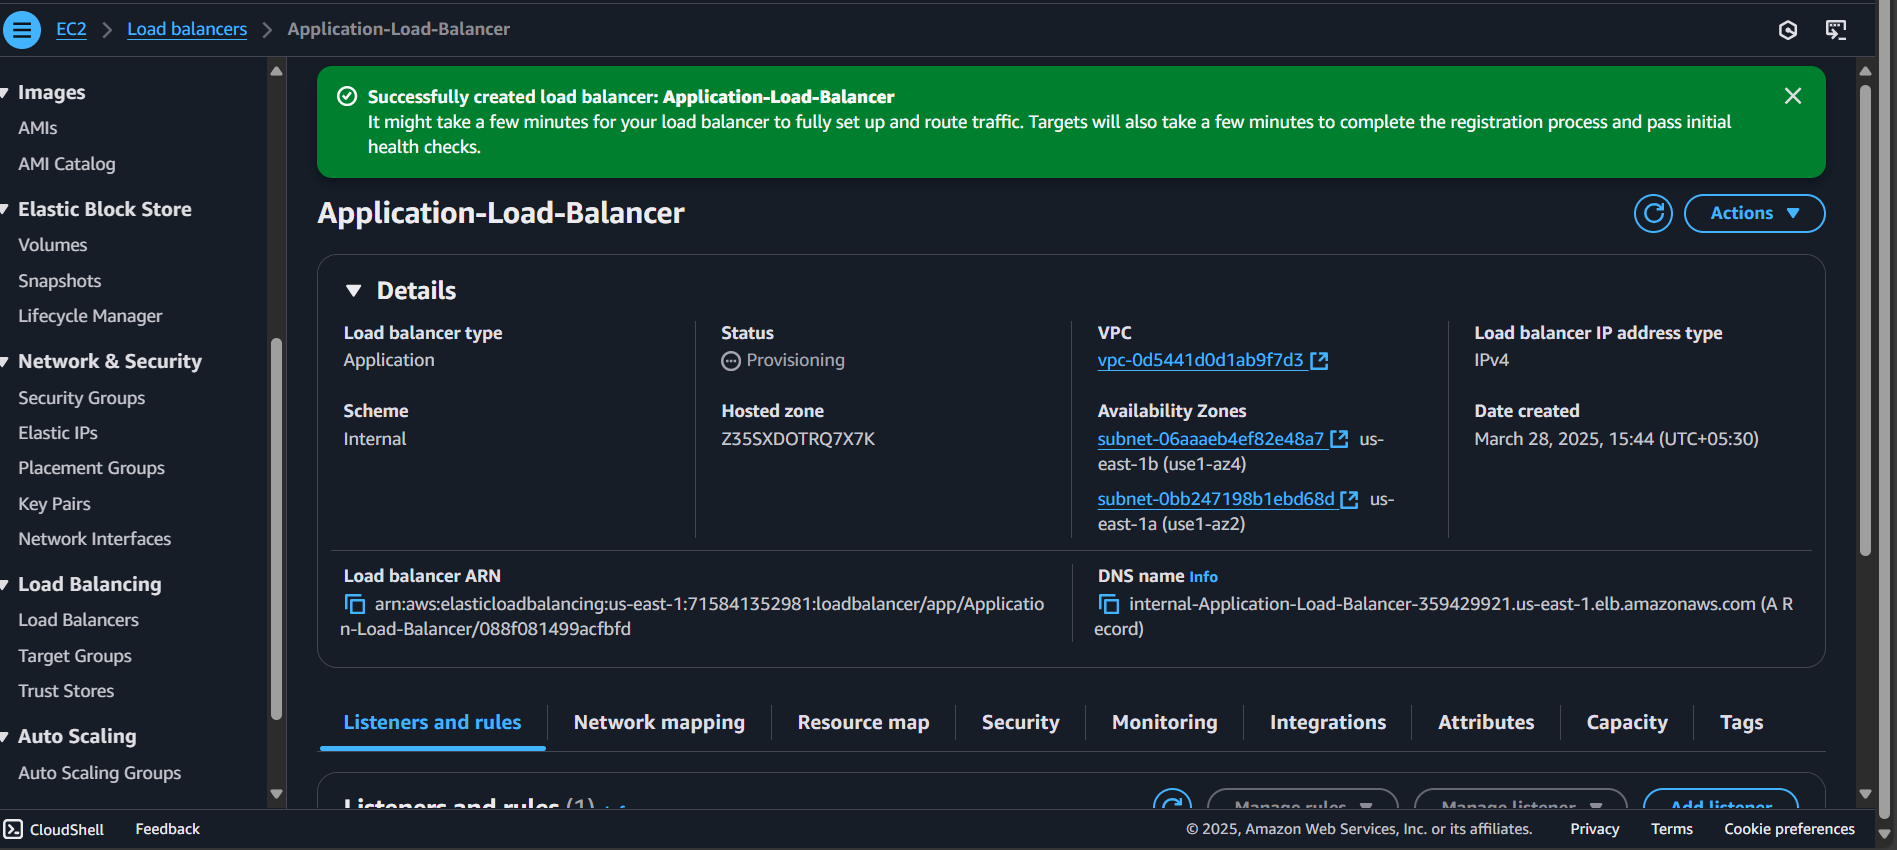The image size is (1897, 850).
Task: Open the CloudShell icon in the footer
Action: 13,829
